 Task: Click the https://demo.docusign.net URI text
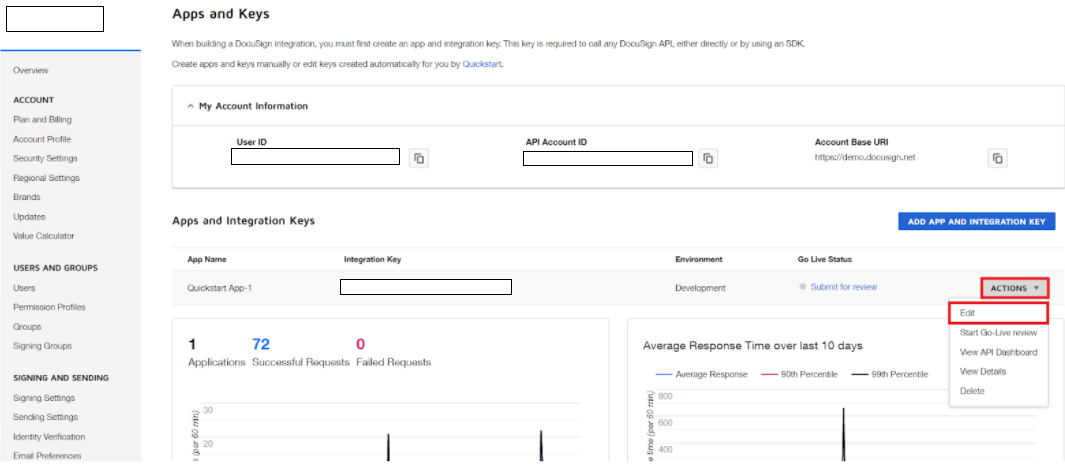click(x=865, y=157)
